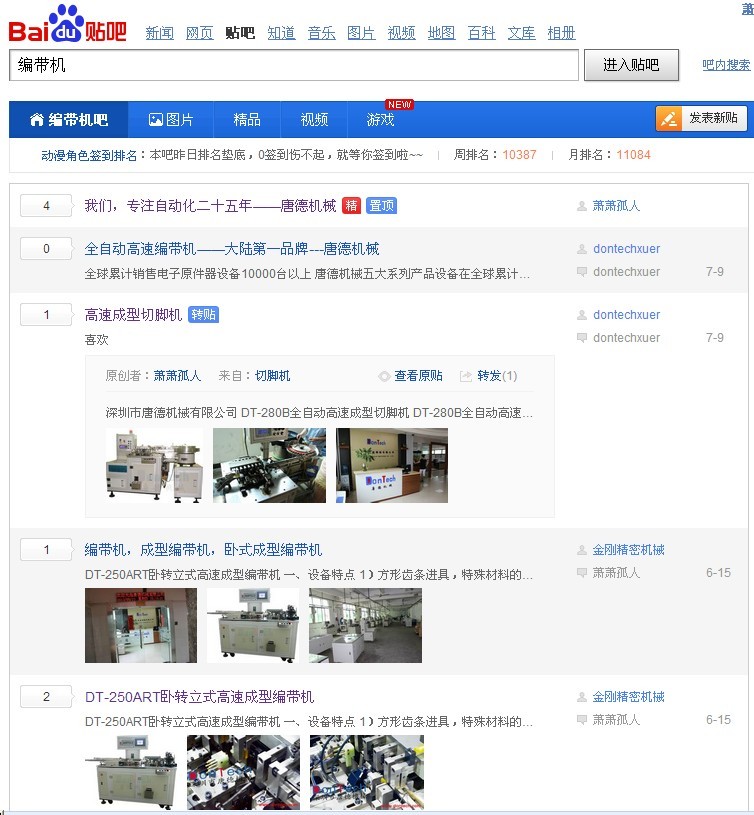The width and height of the screenshot is (754, 815).
Task: Open author 金刚精密机械 profile for DT-250ART post
Action: (628, 697)
